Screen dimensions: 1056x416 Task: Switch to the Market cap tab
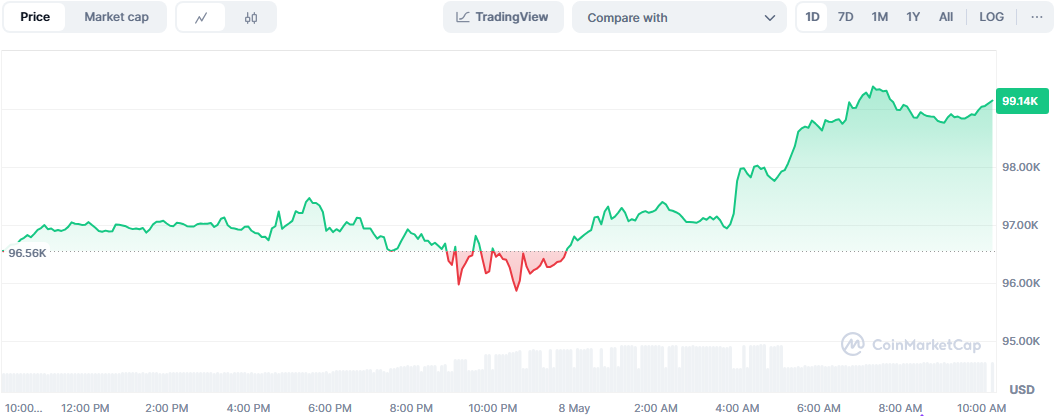click(116, 17)
